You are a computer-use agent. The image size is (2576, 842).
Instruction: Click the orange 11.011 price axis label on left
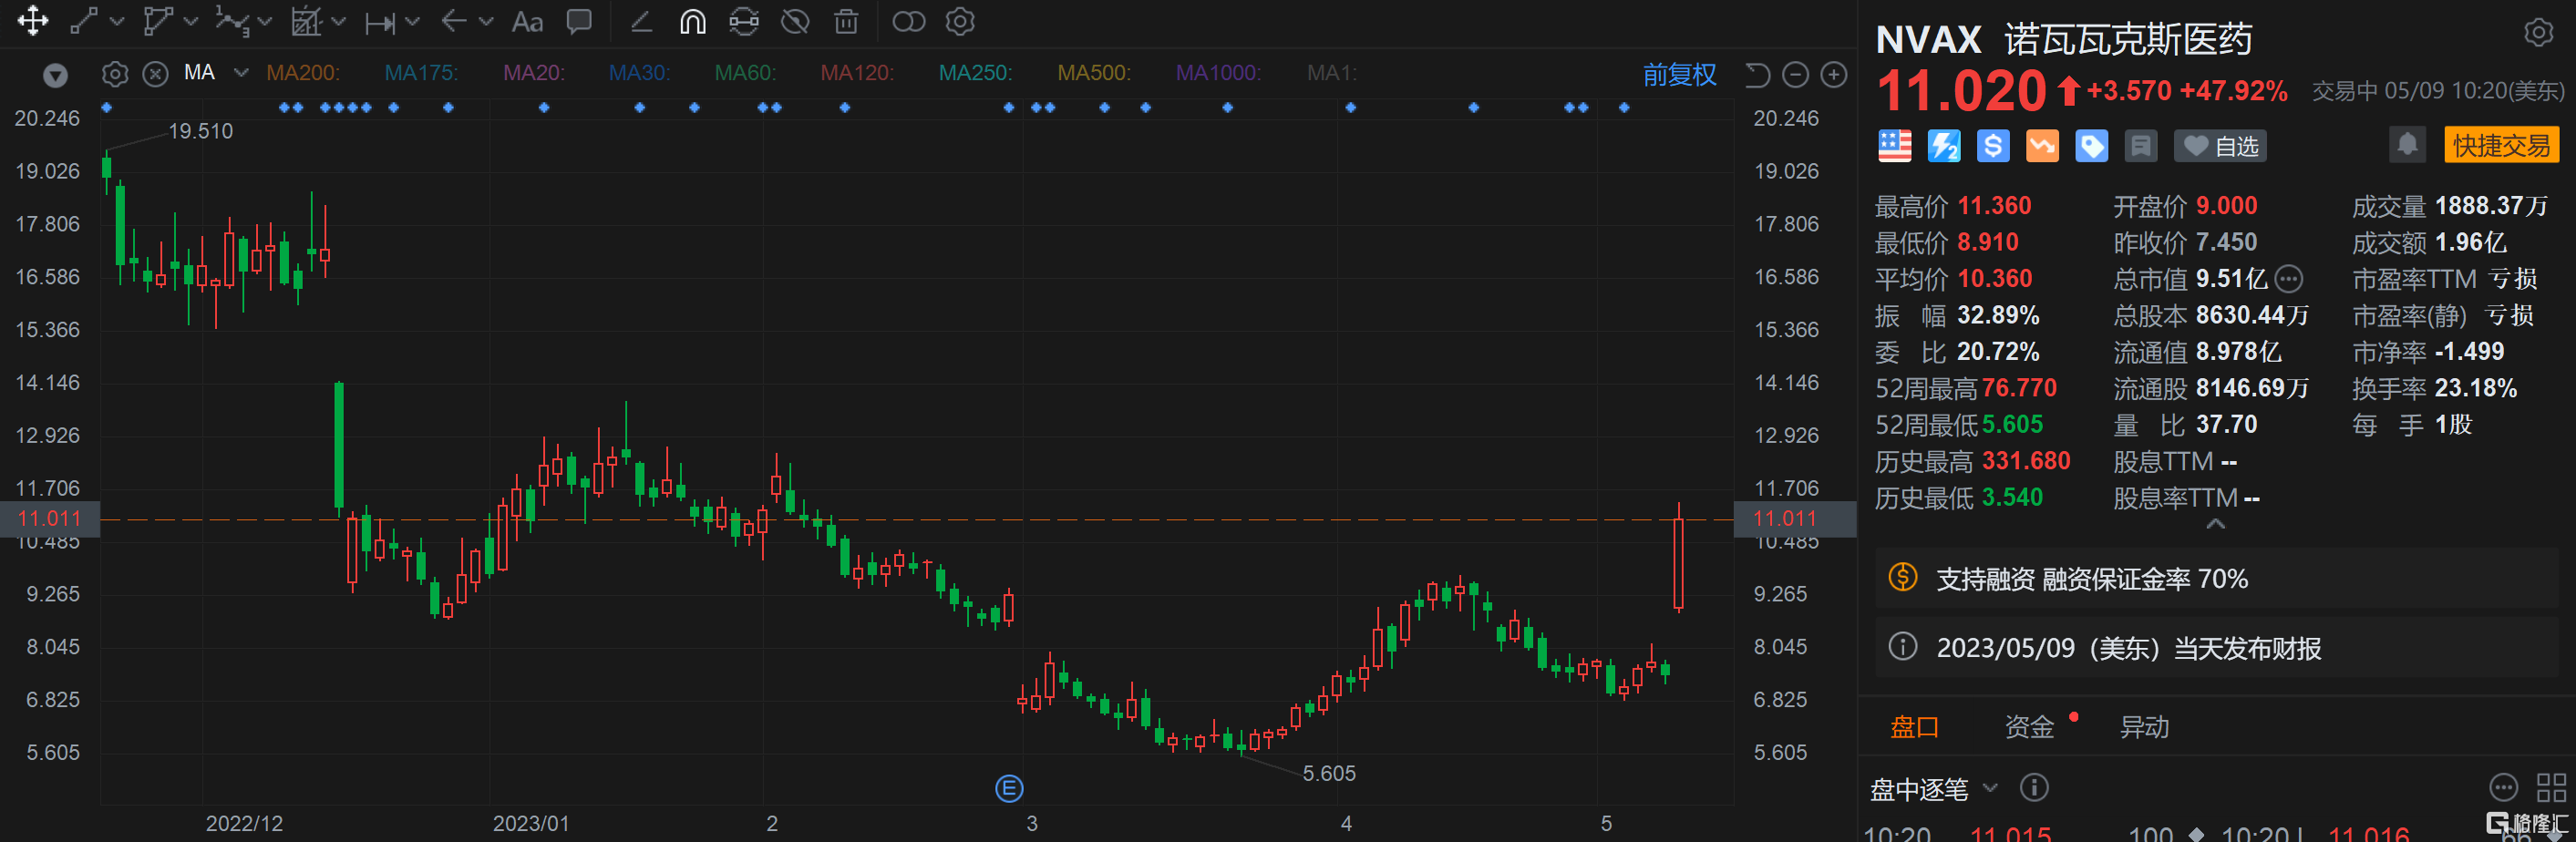click(x=49, y=519)
